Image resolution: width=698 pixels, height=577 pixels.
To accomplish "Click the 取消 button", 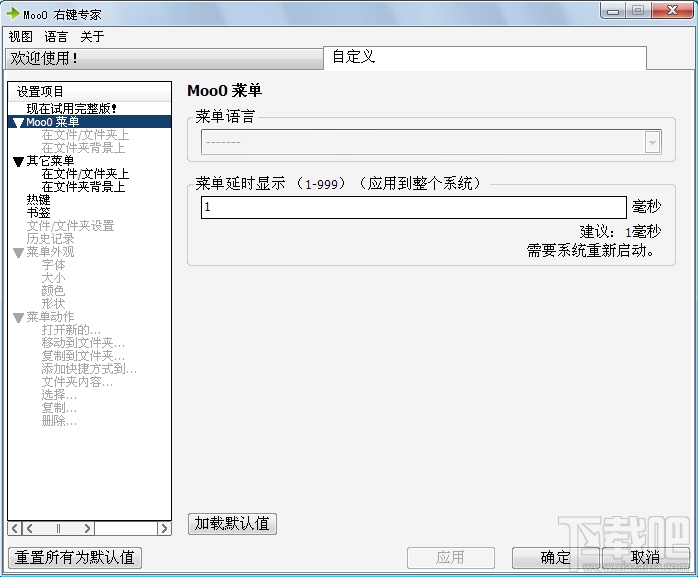I will (645, 558).
